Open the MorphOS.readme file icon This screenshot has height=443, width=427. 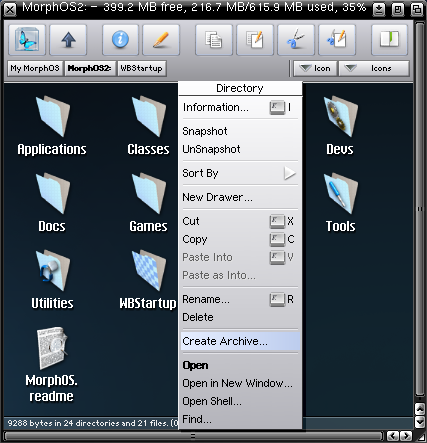click(52, 365)
